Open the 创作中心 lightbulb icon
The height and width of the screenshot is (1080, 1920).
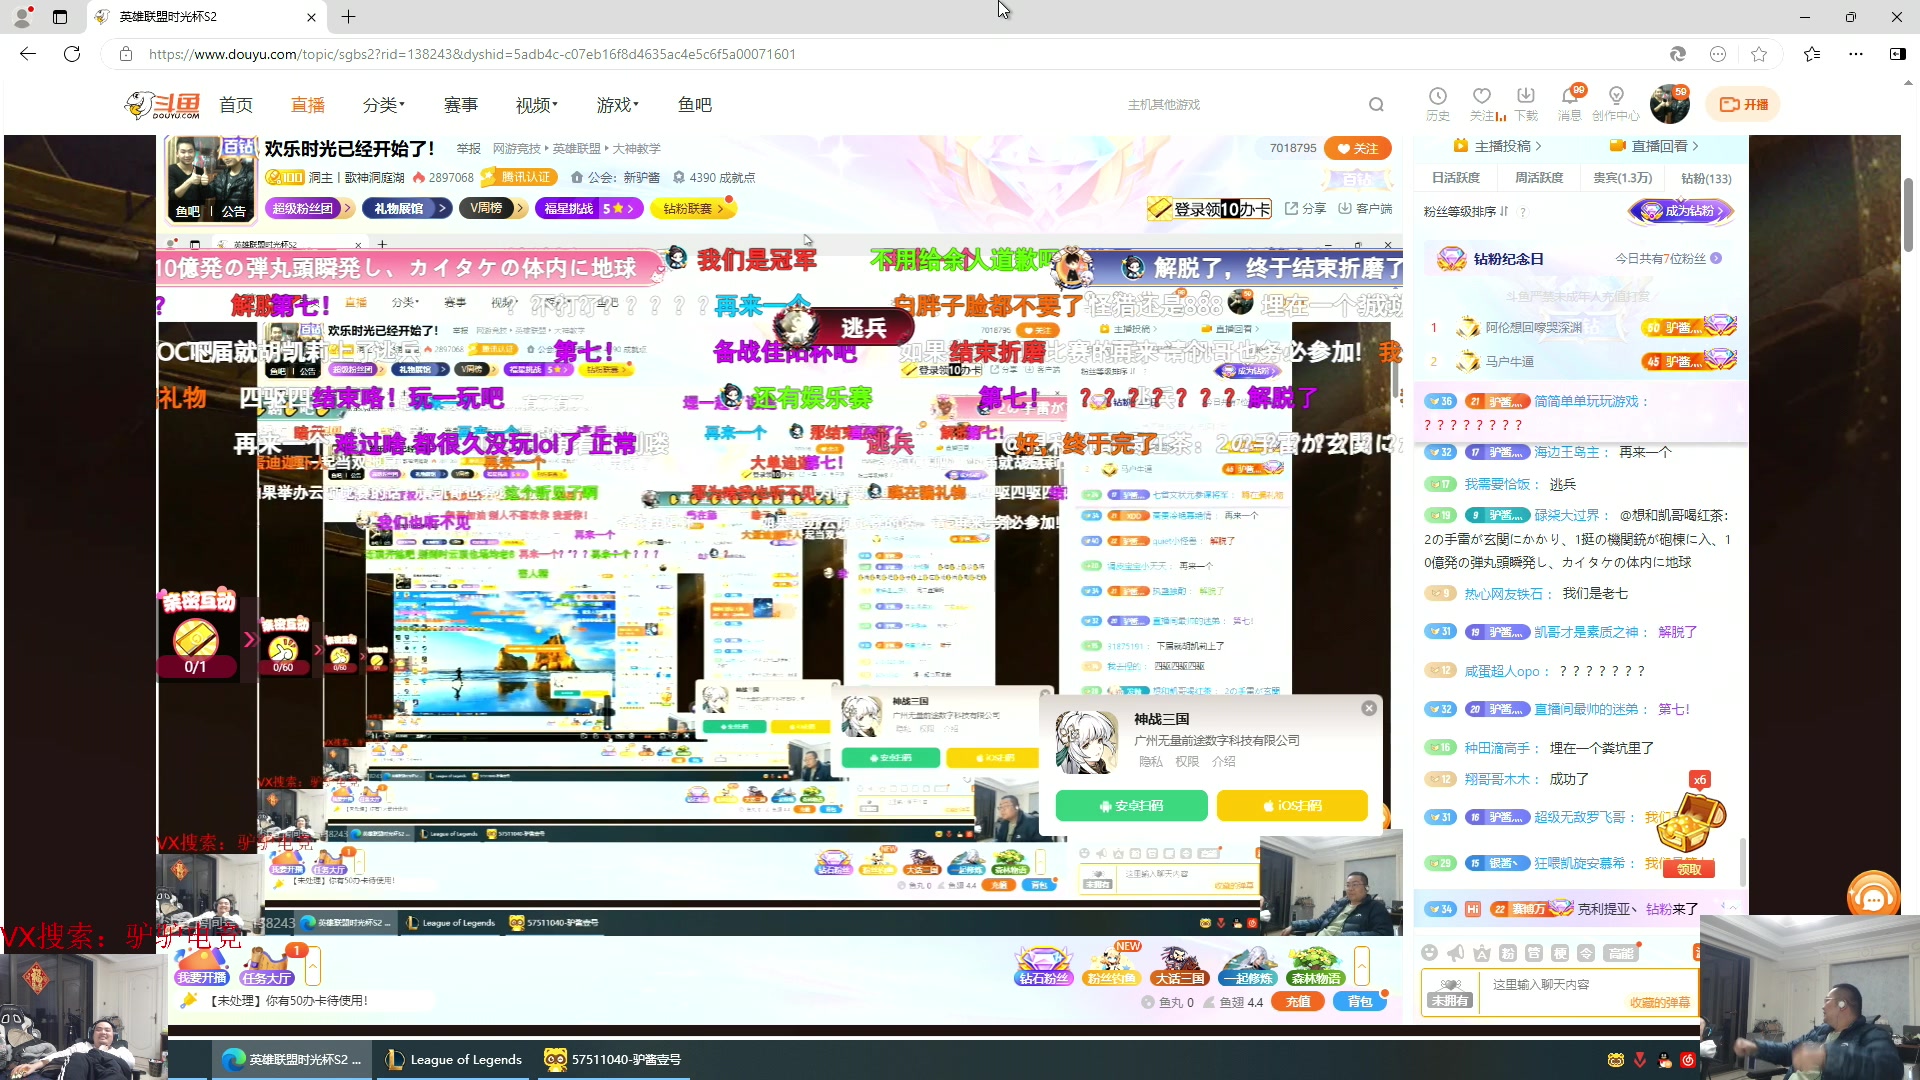tap(1615, 103)
